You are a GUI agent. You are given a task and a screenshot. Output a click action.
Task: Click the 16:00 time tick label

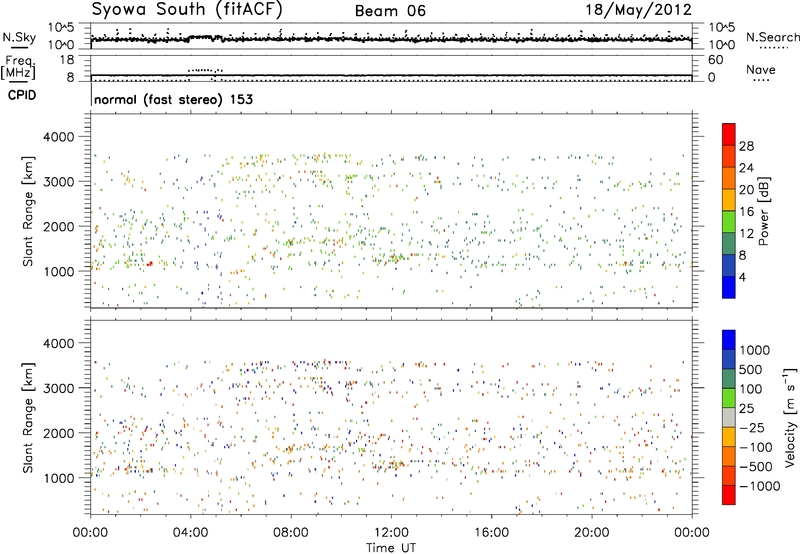(491, 533)
